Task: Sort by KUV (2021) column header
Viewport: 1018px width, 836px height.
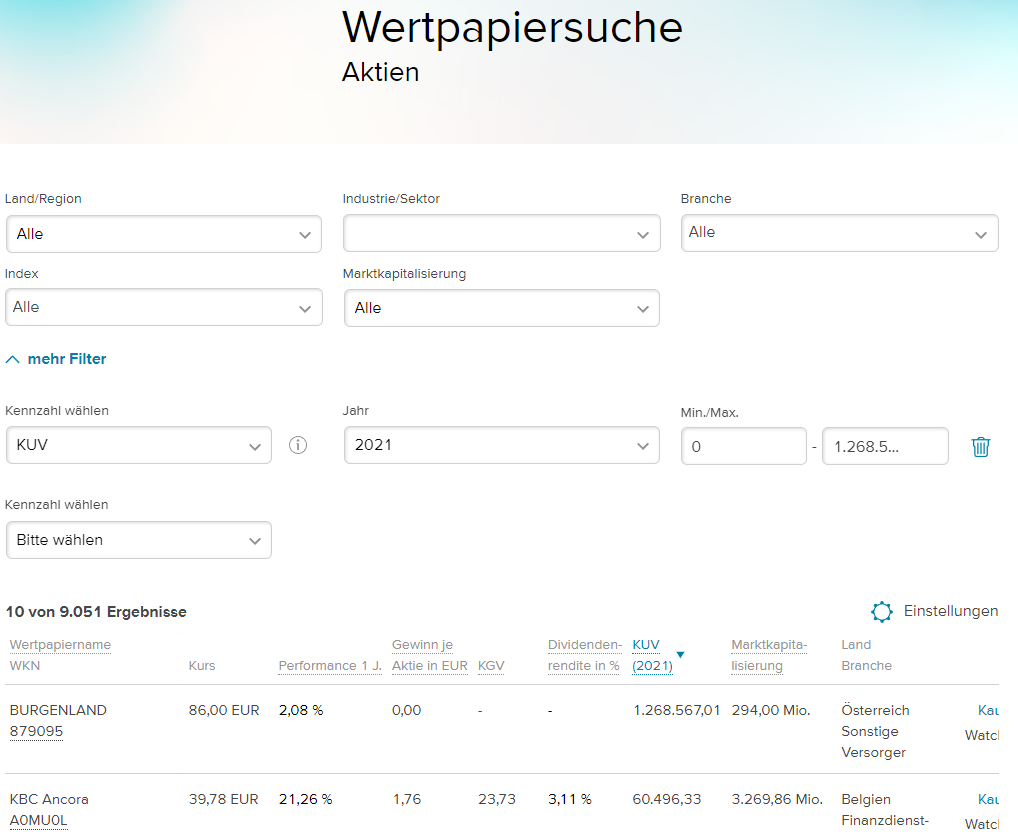Action: [652, 656]
